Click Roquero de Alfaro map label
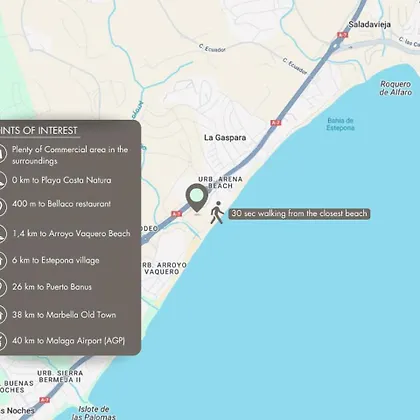 pyautogui.click(x=396, y=88)
